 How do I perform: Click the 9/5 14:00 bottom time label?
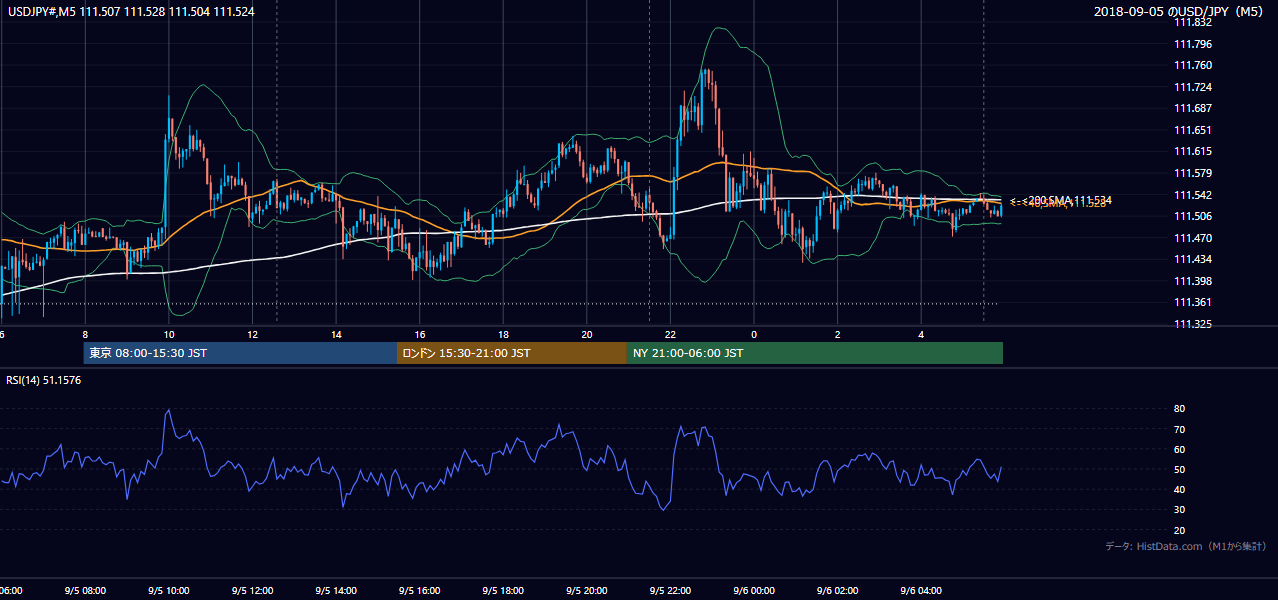pyautogui.click(x=335, y=591)
